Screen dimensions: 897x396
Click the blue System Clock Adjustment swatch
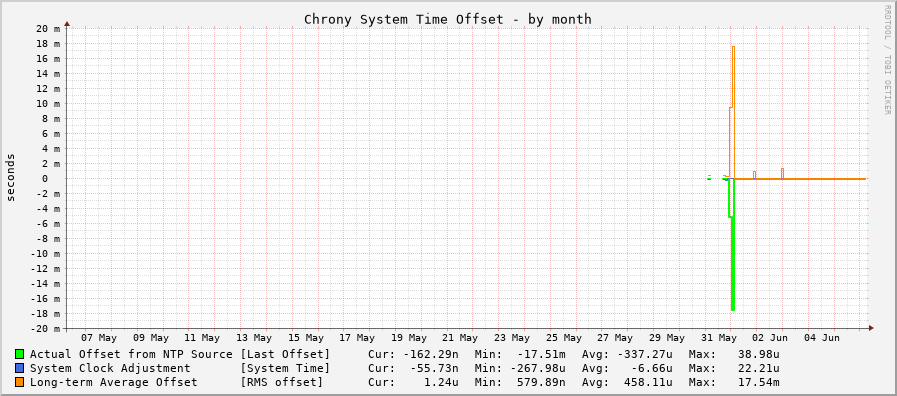coord(20,368)
